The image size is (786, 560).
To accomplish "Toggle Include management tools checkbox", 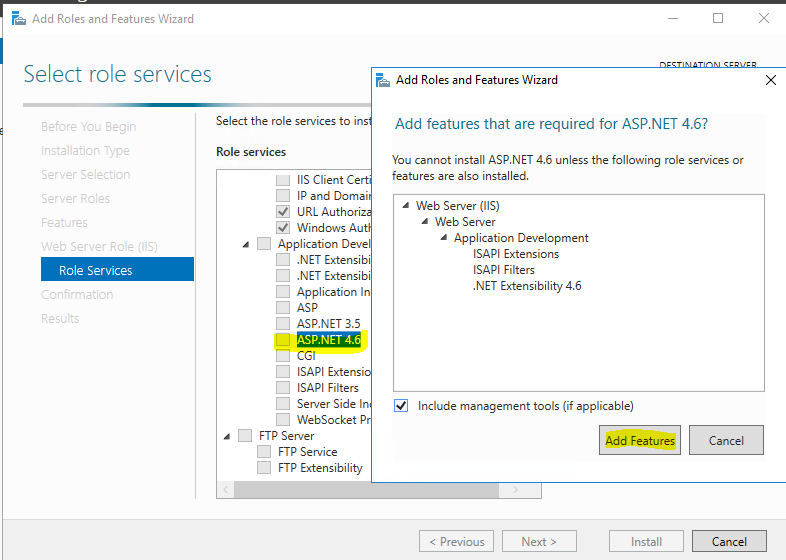I will pos(401,406).
